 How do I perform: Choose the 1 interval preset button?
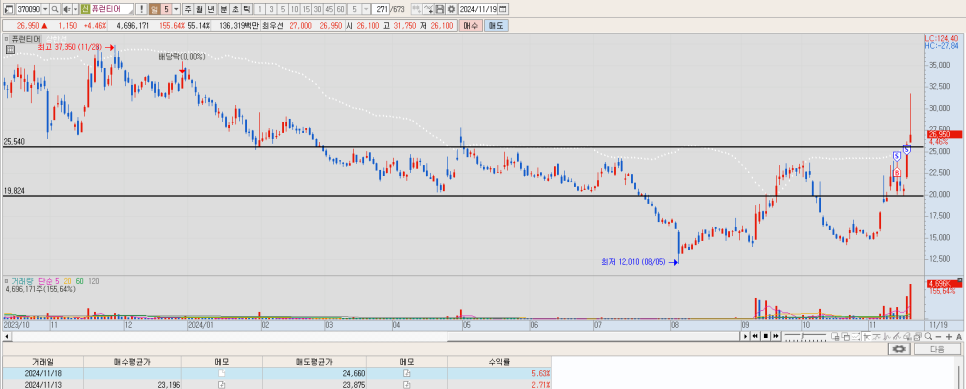[260, 9]
